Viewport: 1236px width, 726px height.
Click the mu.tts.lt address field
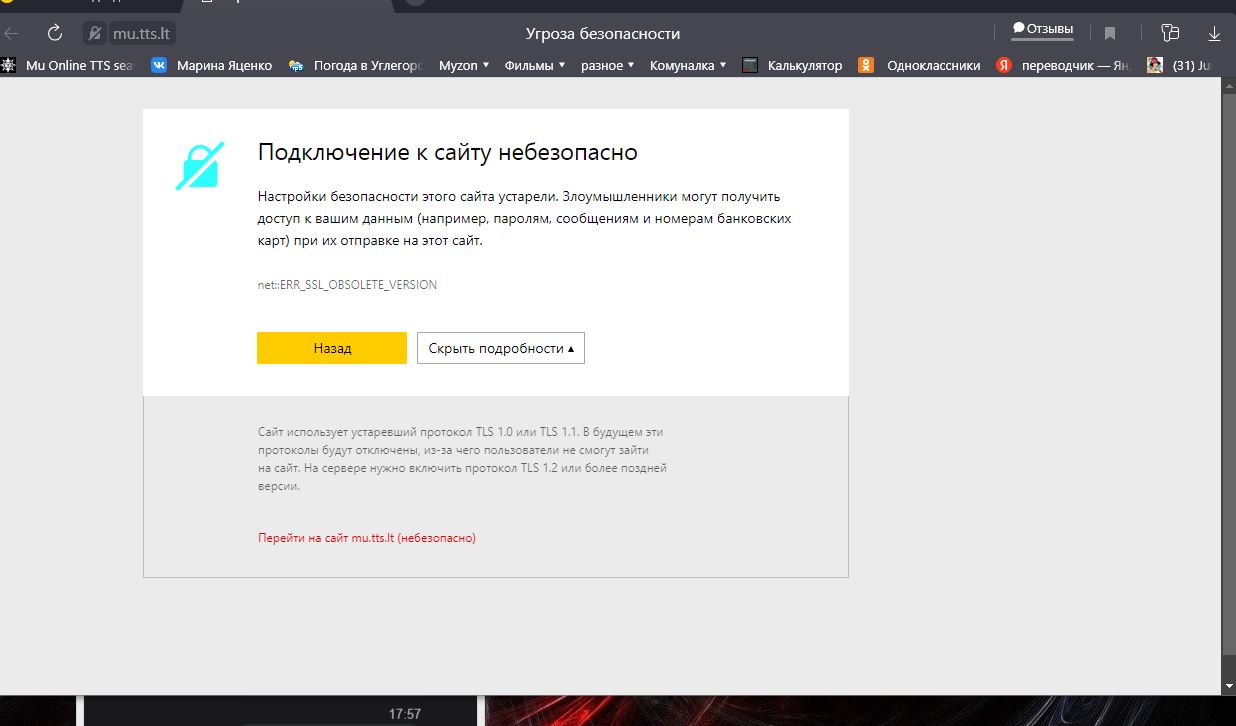(x=141, y=33)
